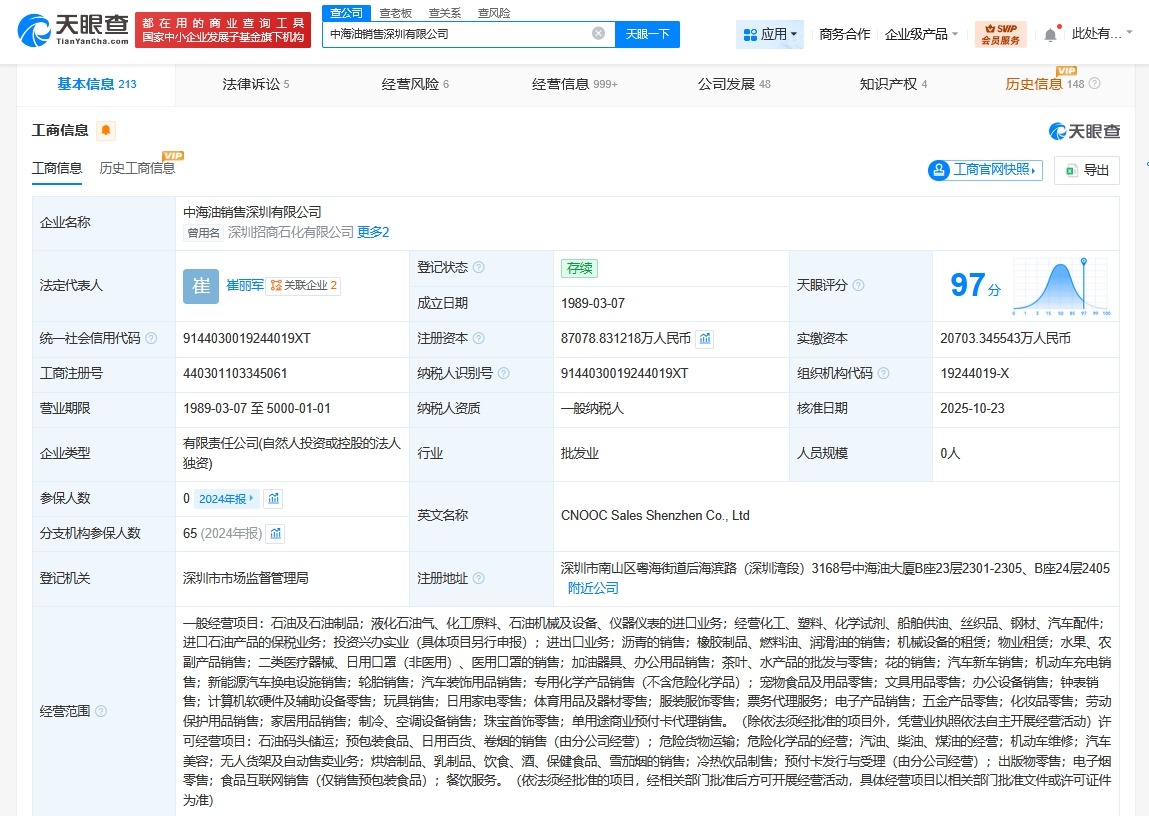Click the 应用 apps grid icon

749,33
